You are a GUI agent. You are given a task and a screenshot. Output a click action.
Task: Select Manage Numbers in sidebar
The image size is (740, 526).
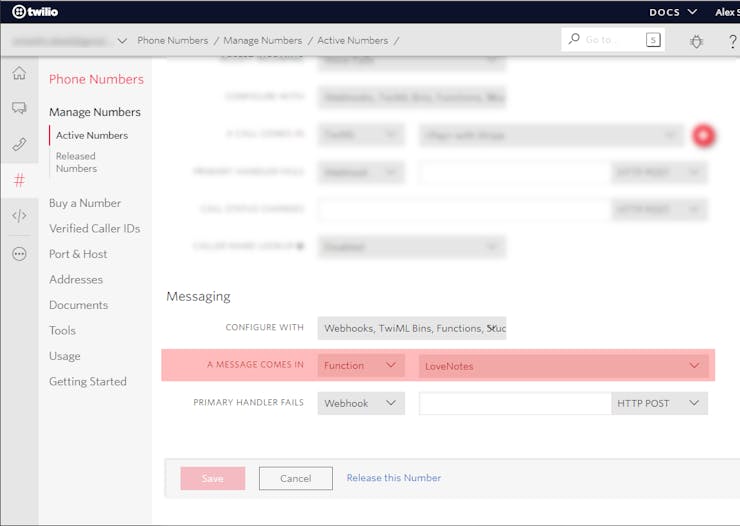coord(95,112)
